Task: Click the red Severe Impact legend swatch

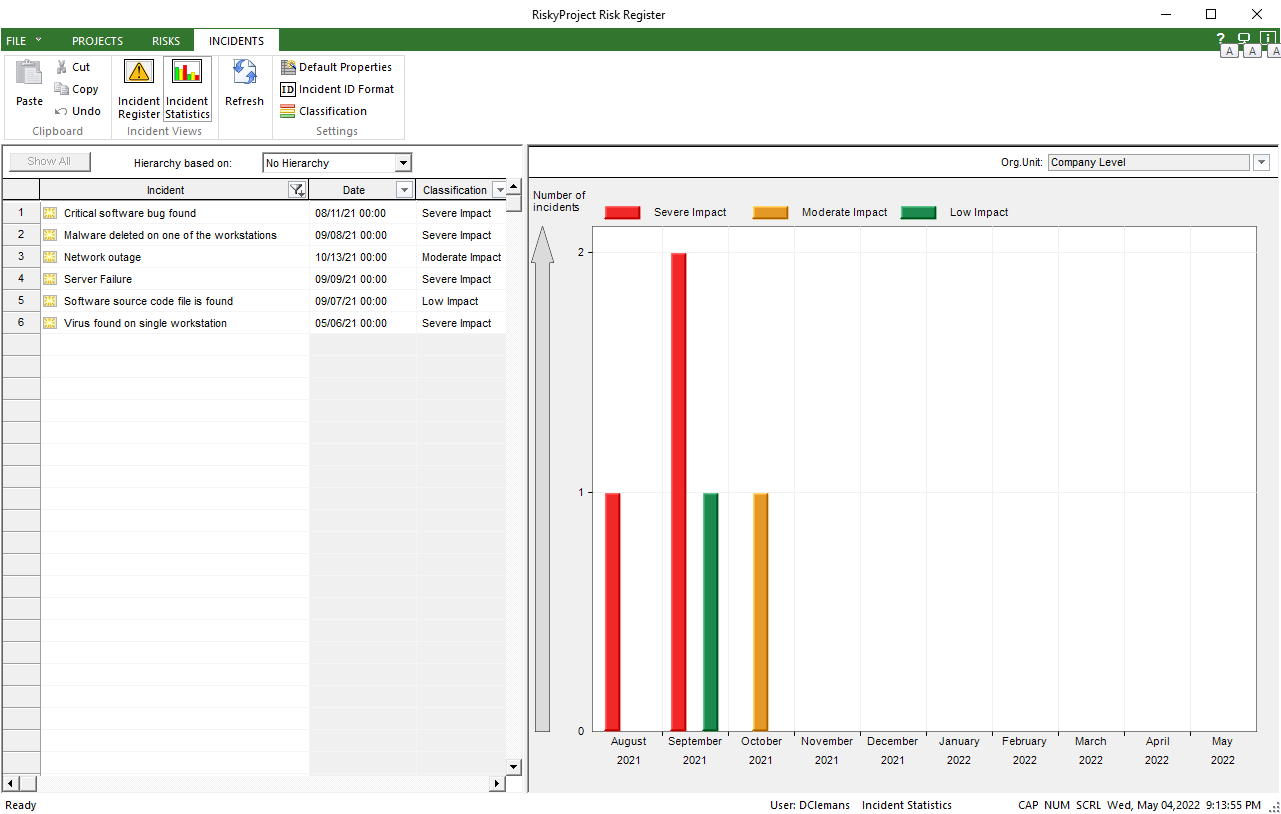Action: (622, 212)
